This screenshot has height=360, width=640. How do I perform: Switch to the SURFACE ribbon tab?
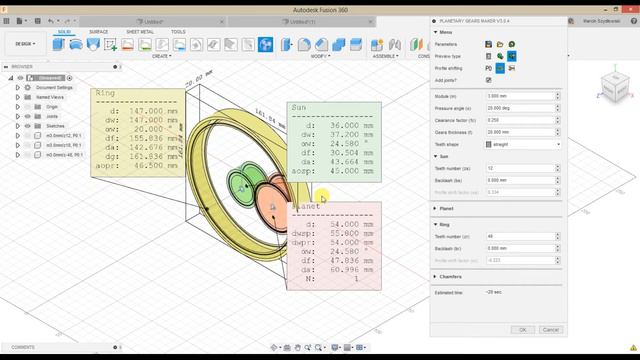[99, 32]
